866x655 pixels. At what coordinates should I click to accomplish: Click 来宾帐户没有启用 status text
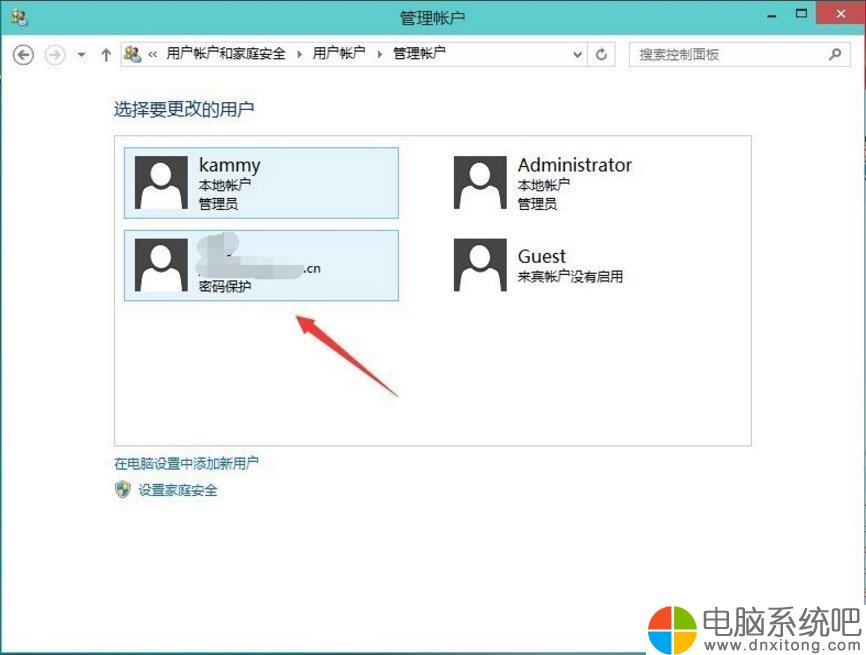pyautogui.click(x=571, y=276)
